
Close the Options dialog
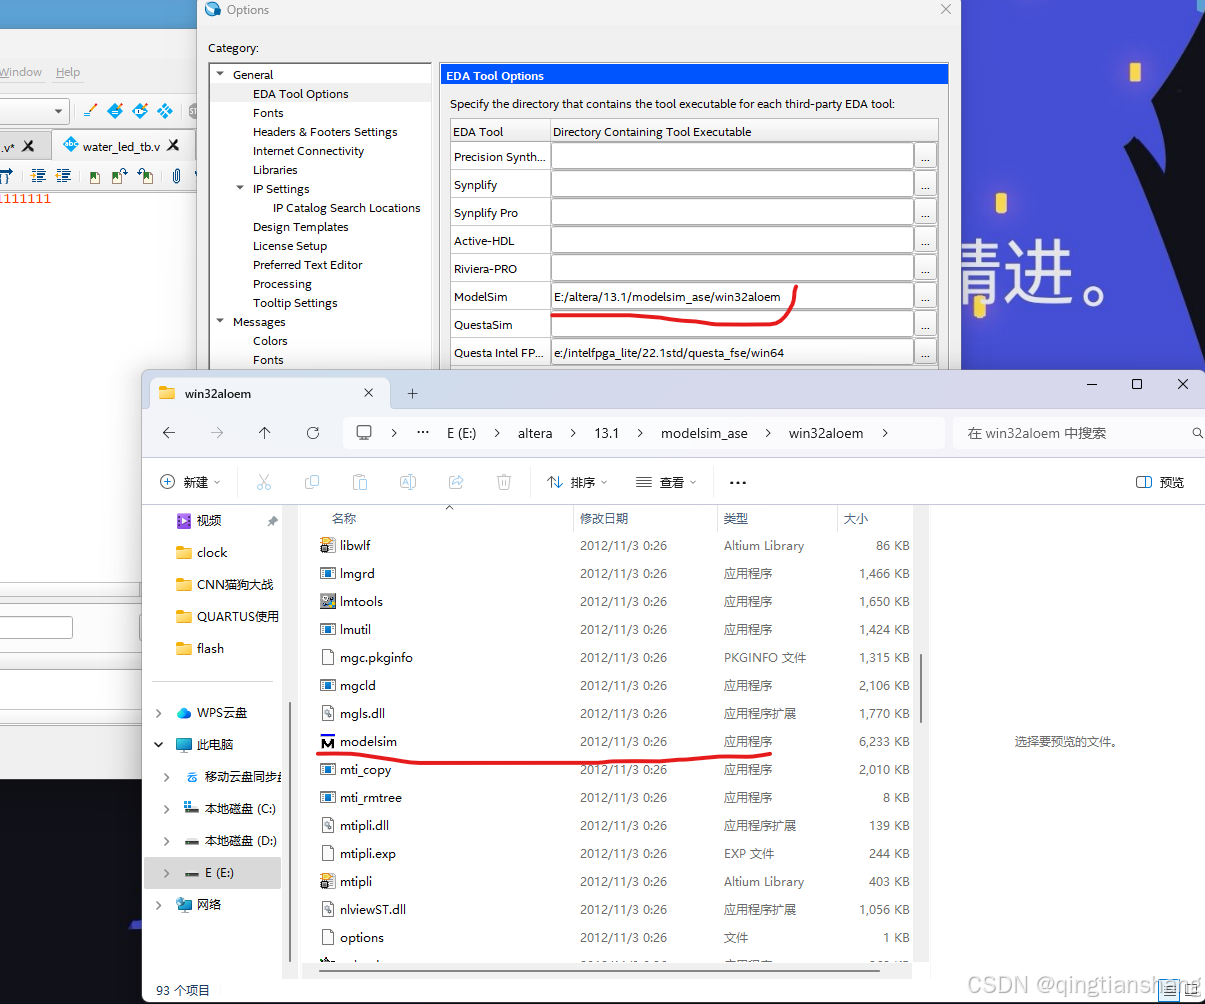pyautogui.click(x=946, y=9)
